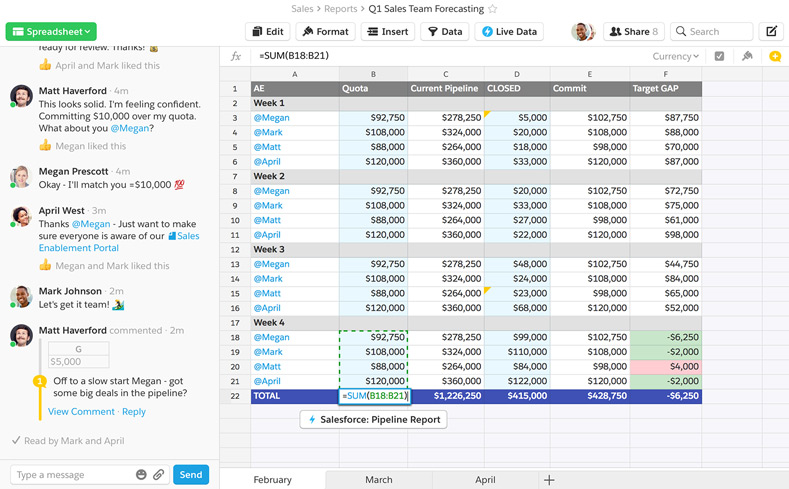Viewport: 789px width, 489px height.
Task: Select the red highlighted $4,000 cell
Action: (x=665, y=367)
